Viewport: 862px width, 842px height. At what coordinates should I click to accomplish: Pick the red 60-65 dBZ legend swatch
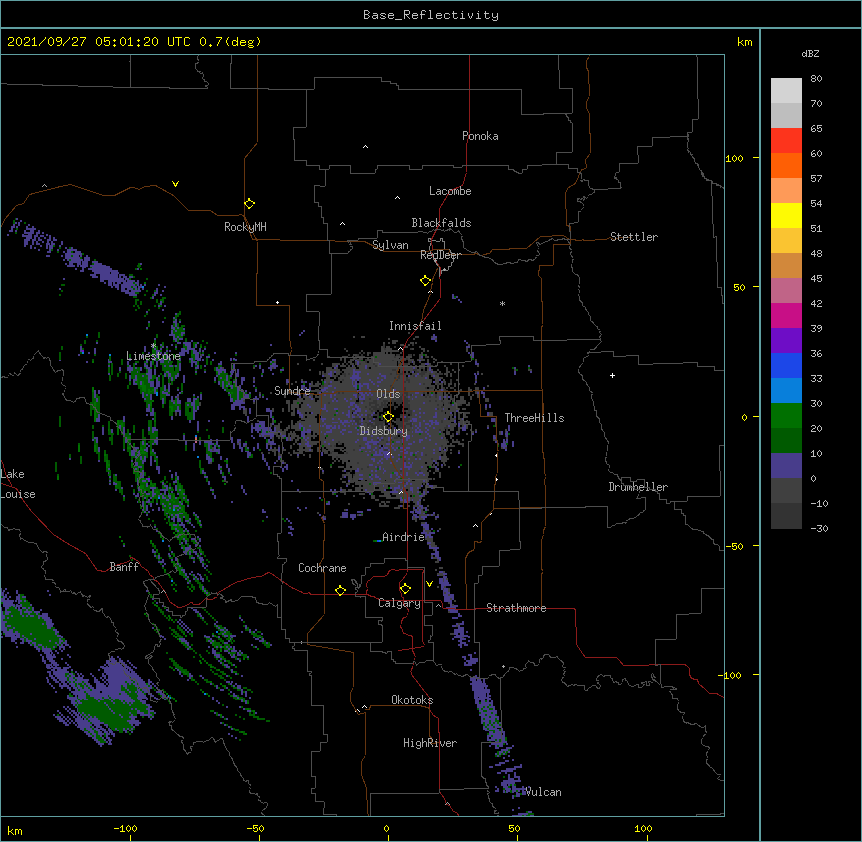[x=786, y=140]
